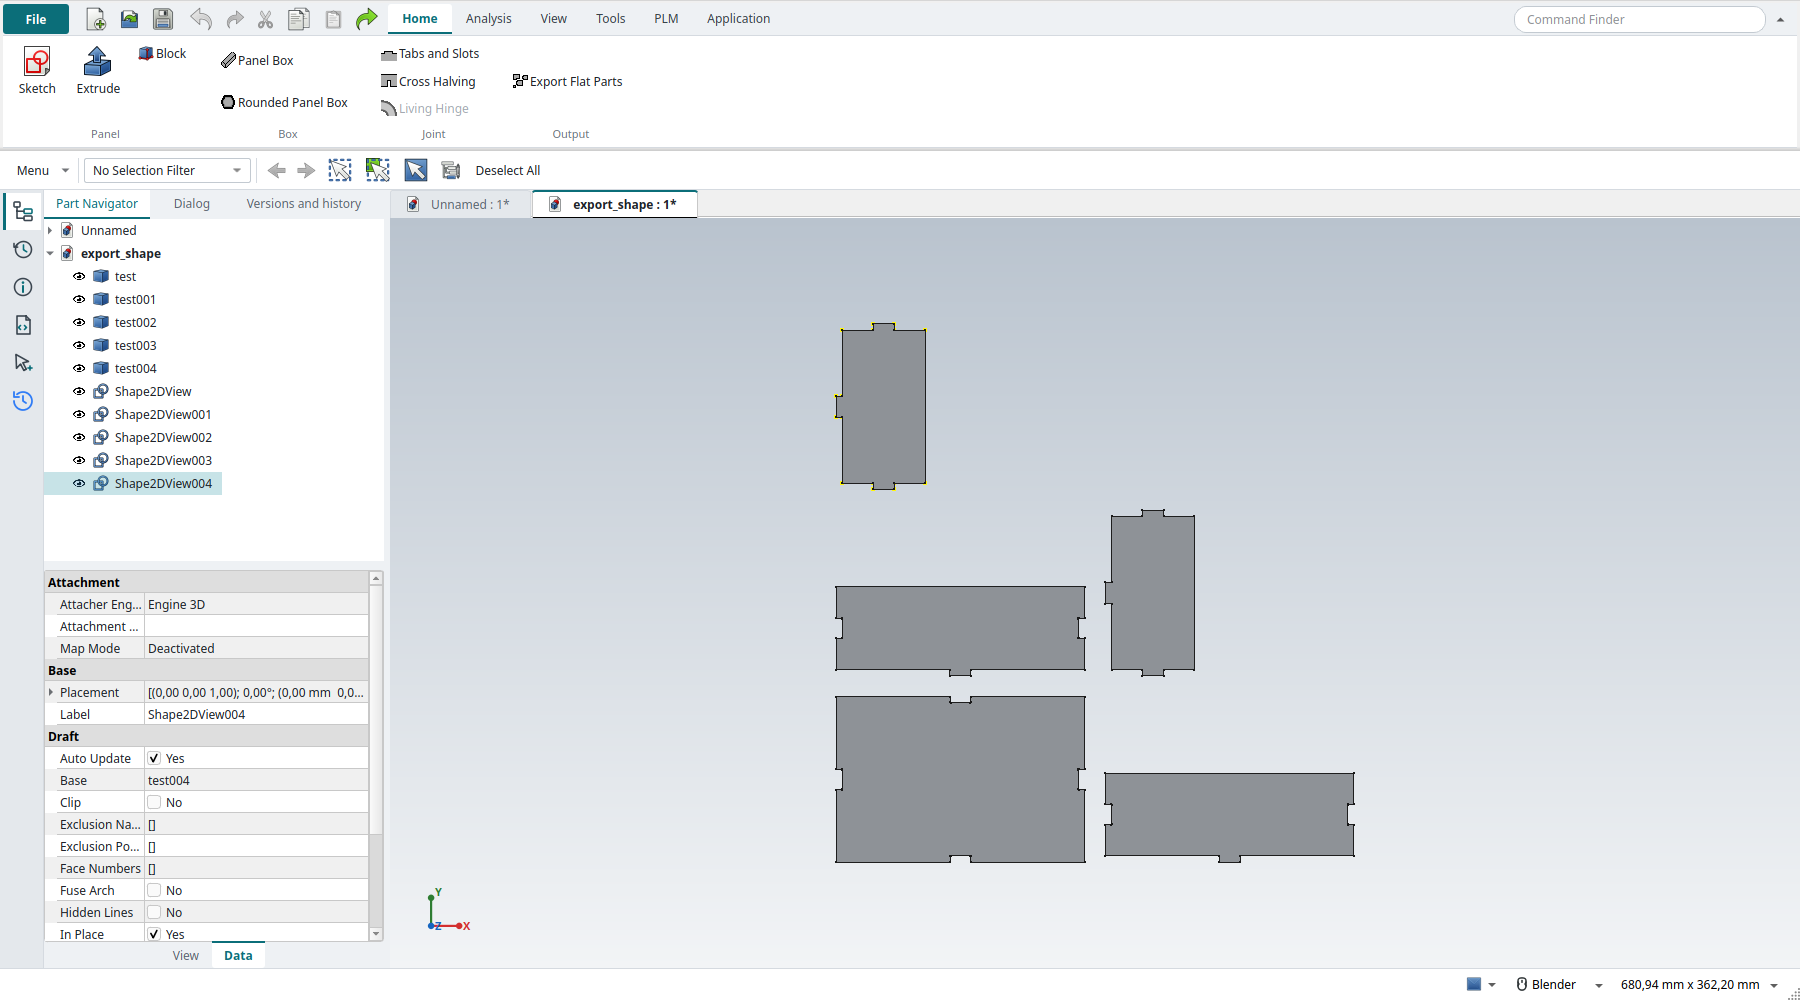Expand the Placement property
The height and width of the screenshot is (1000, 1800).
(51, 692)
